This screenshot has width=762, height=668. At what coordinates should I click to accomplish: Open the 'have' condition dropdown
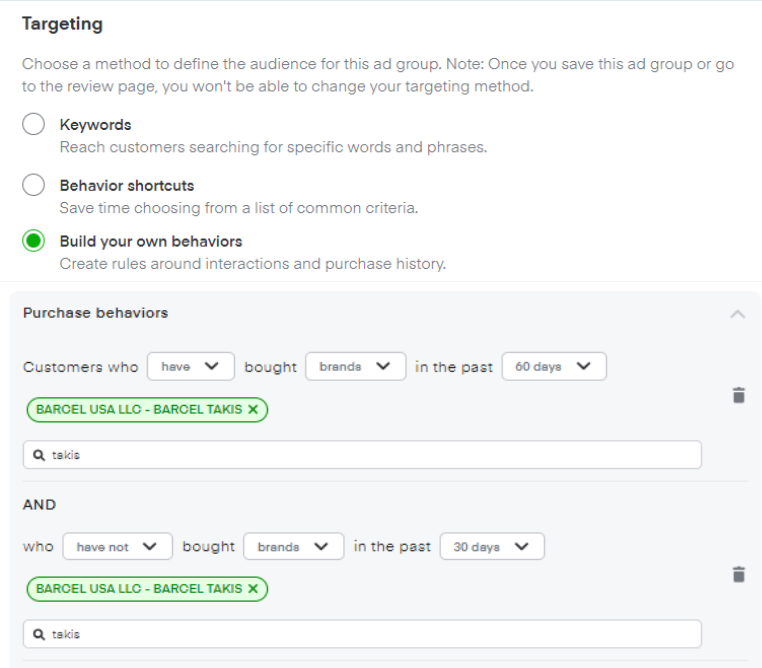click(190, 367)
